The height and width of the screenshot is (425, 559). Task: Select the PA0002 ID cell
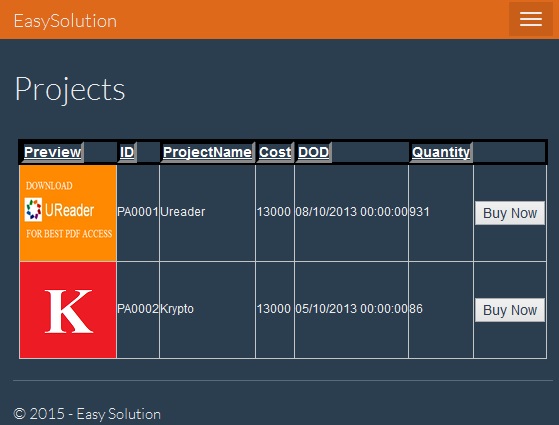tap(138, 310)
